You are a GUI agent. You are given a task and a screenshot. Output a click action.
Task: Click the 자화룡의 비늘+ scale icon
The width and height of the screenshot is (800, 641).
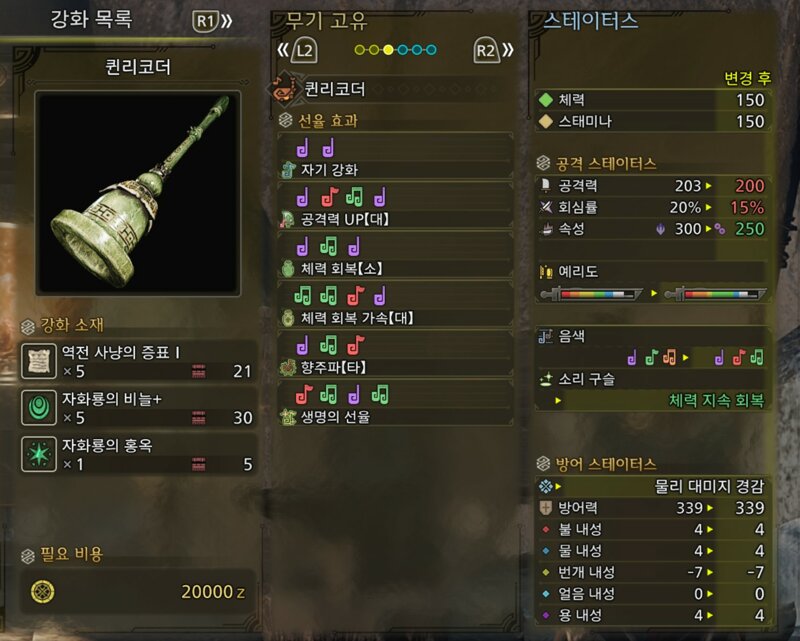39,407
